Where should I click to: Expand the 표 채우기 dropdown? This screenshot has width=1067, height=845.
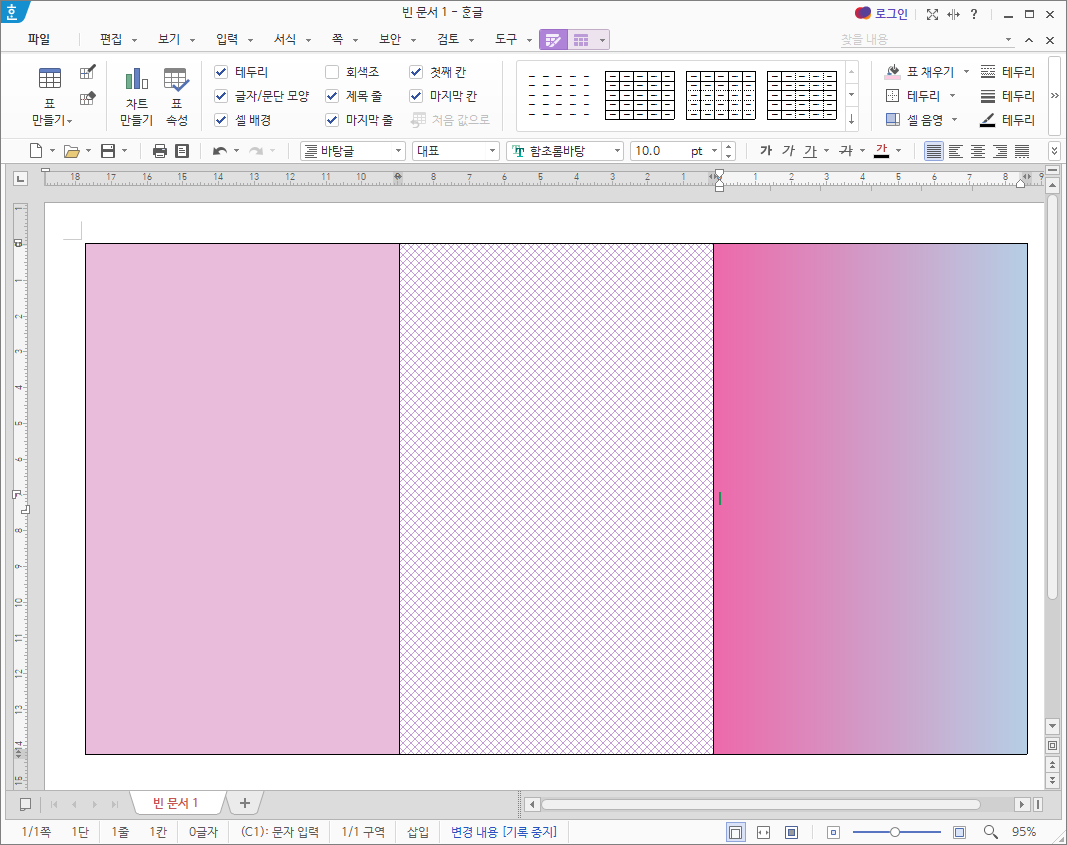[966, 72]
